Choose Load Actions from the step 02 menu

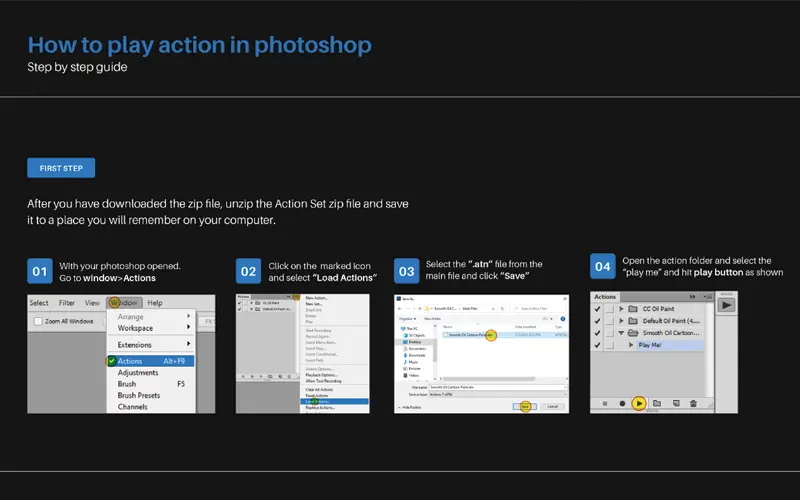click(x=334, y=402)
